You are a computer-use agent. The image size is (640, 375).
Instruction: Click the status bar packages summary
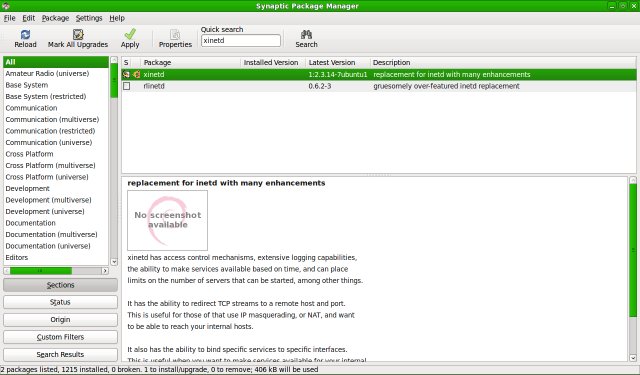[x=159, y=370]
